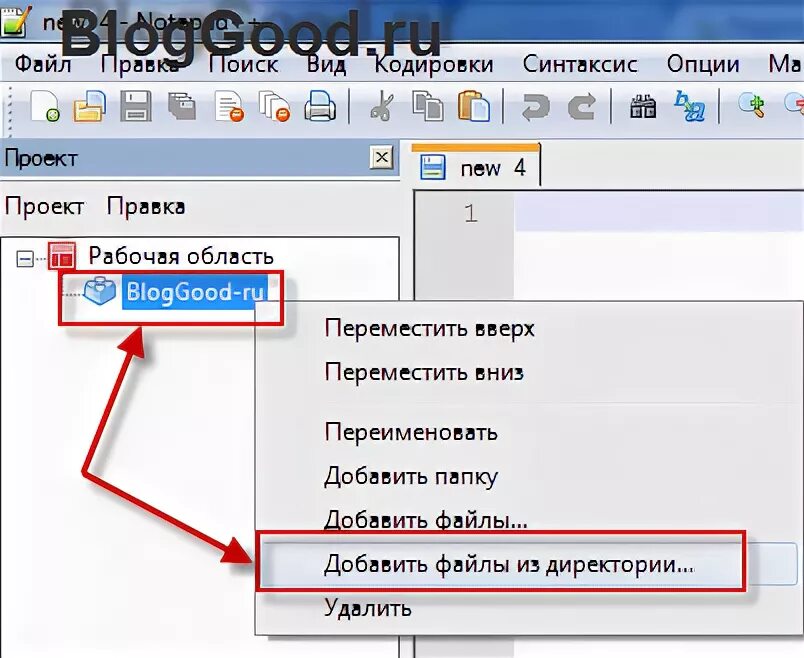Click line number 1 in the editor margin
Screen dimensions: 804x658
[470, 213]
